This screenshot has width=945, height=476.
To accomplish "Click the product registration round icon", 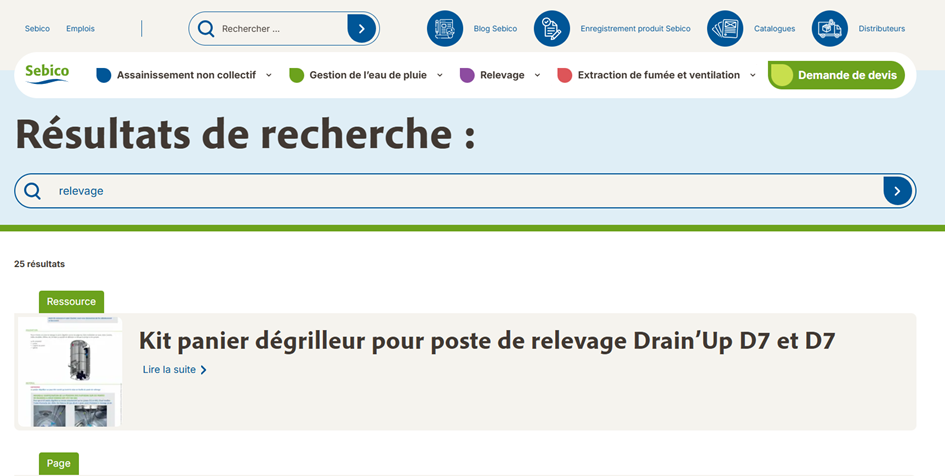I will [551, 28].
